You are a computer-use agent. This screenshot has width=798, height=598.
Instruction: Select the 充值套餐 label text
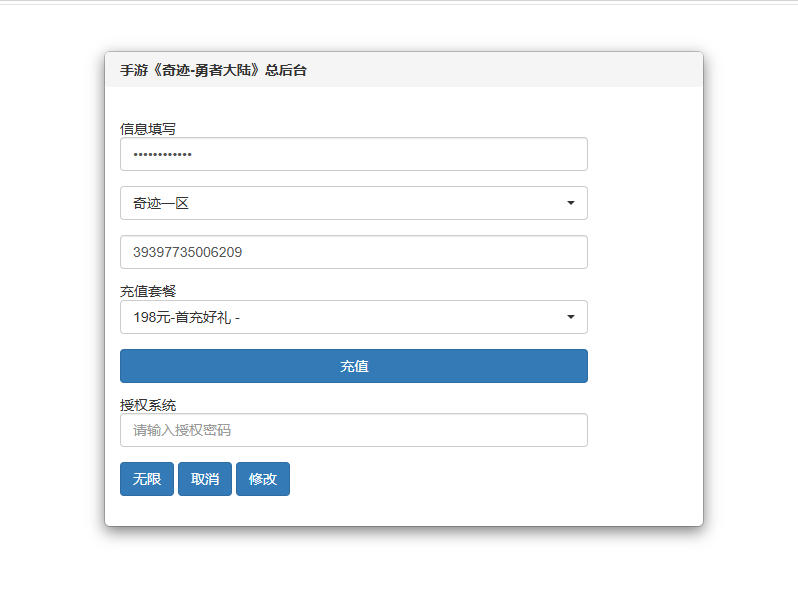tap(148, 291)
